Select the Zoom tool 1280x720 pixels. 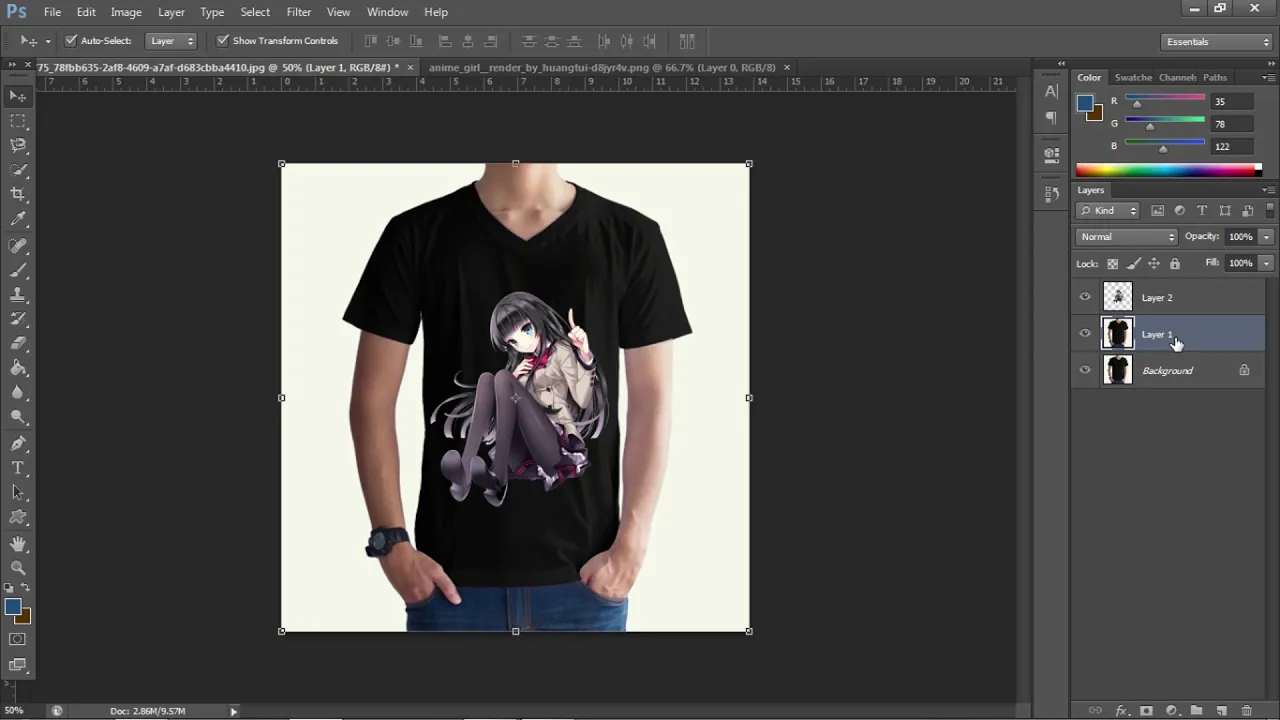click(18, 568)
